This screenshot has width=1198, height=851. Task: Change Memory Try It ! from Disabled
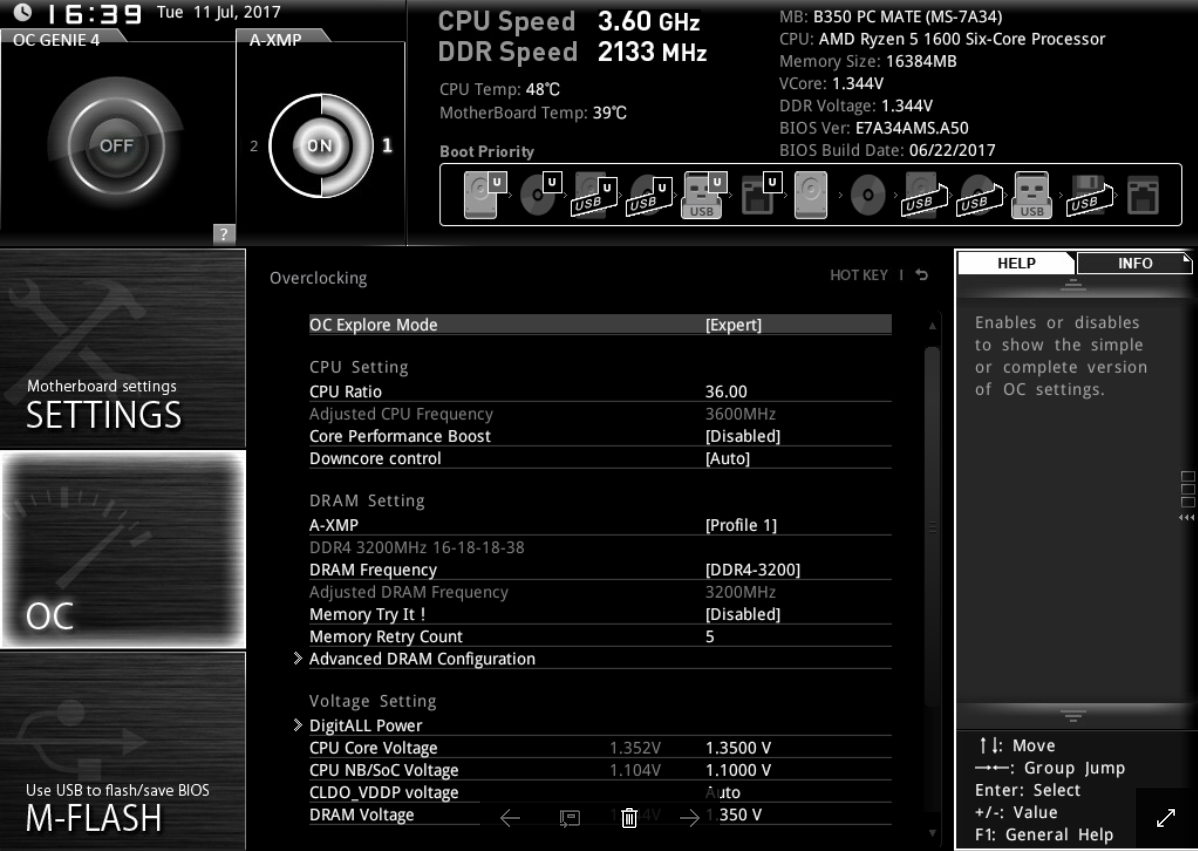click(600, 614)
